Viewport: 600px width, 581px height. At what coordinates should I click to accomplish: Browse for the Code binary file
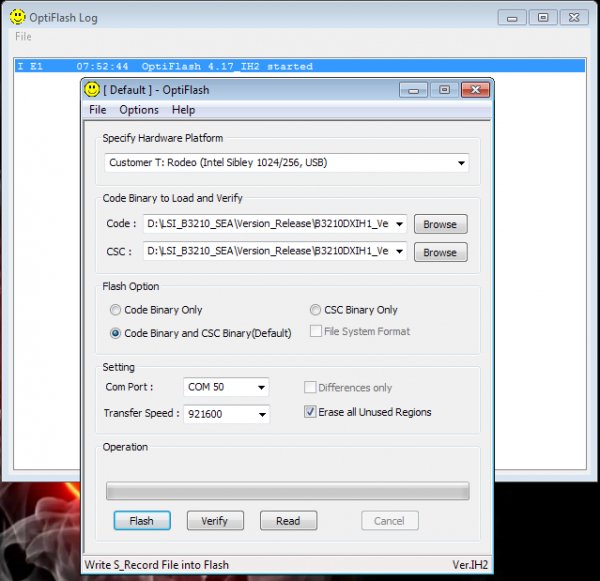tap(440, 224)
